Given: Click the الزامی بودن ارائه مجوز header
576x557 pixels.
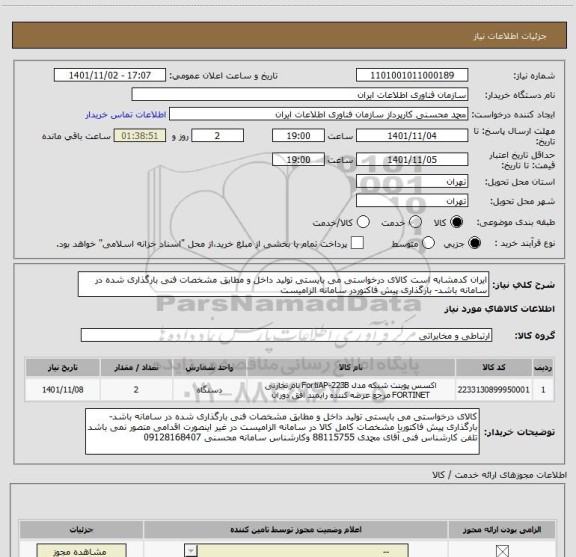Looking at the screenshot, I should pos(502,530).
